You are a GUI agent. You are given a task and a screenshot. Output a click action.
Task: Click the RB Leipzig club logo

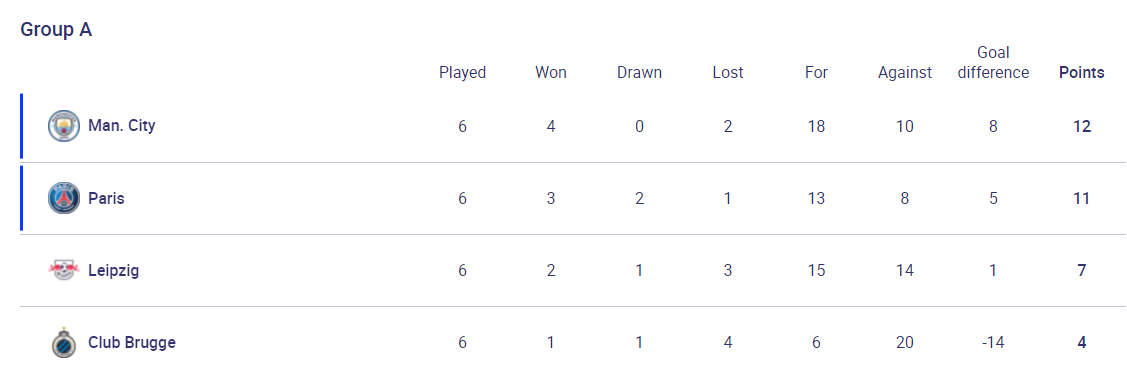tap(64, 270)
